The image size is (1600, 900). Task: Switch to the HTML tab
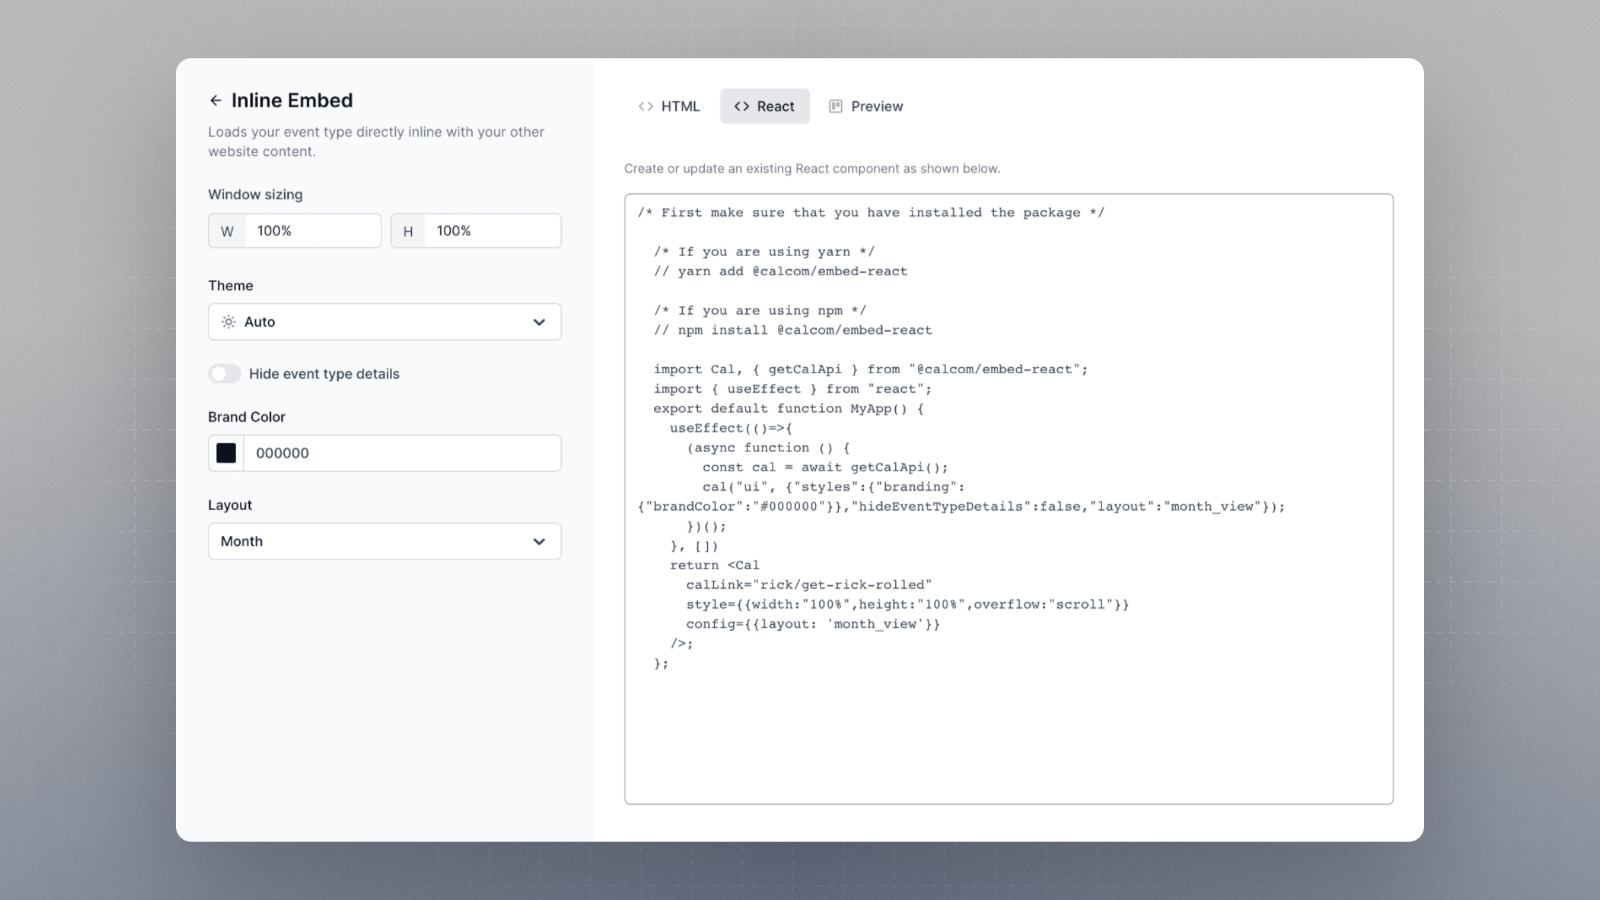pos(668,106)
